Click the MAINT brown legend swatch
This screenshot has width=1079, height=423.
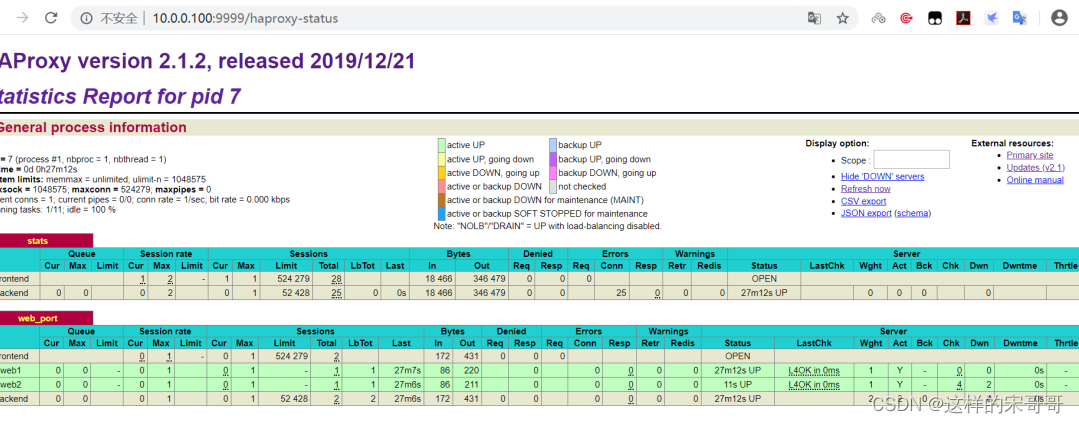[441, 200]
